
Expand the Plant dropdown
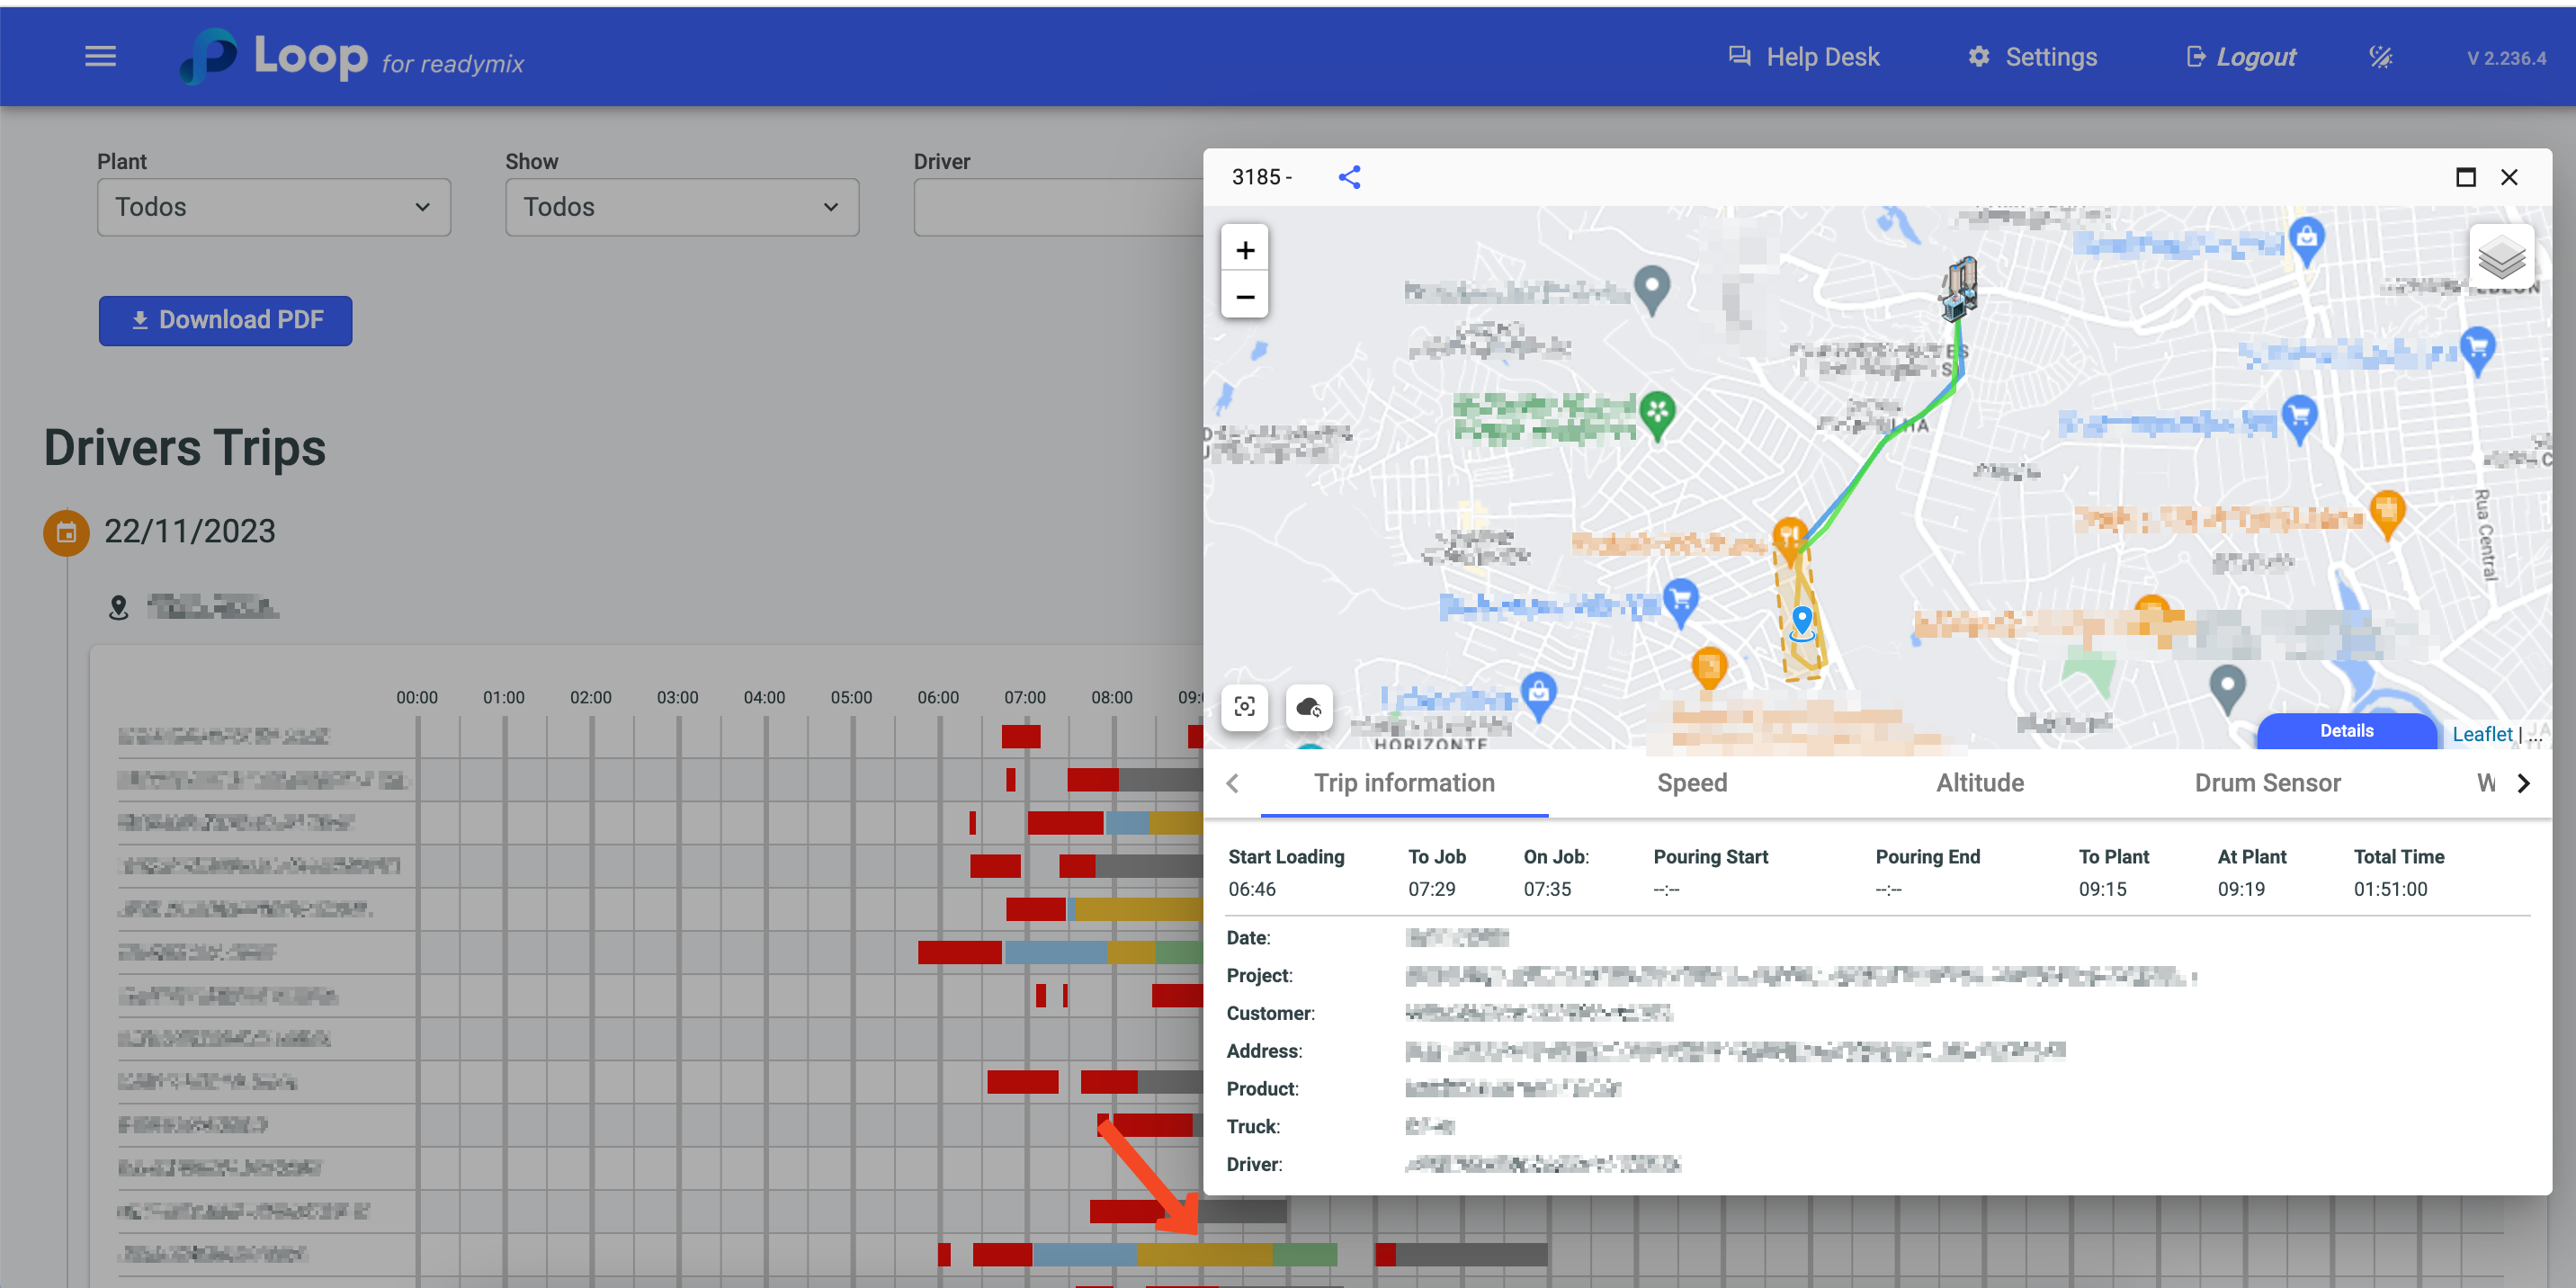(x=273, y=207)
